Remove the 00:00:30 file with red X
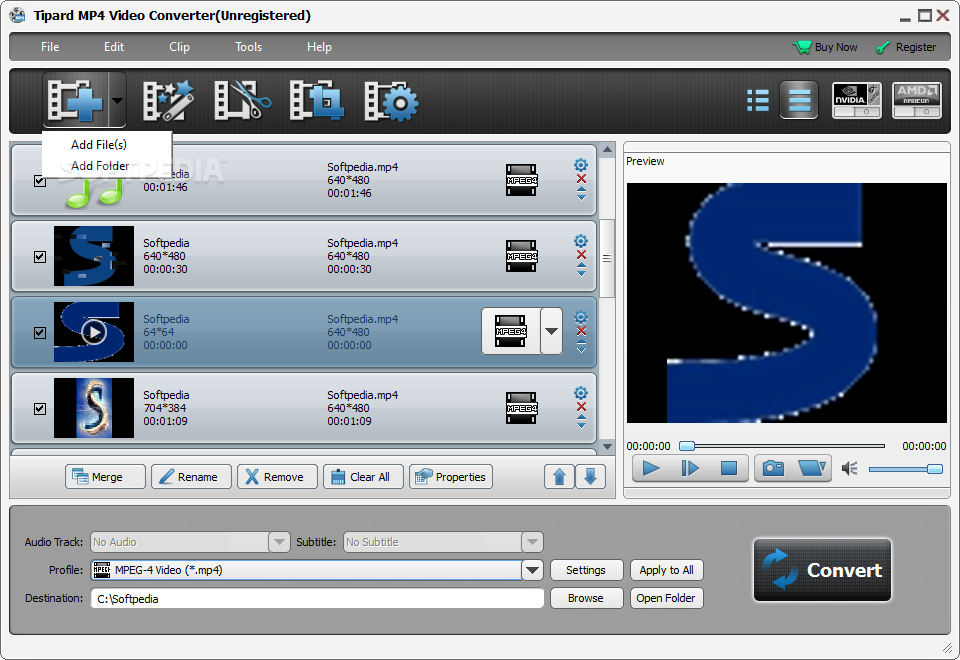Viewport: 960px width, 660px height. [582, 255]
